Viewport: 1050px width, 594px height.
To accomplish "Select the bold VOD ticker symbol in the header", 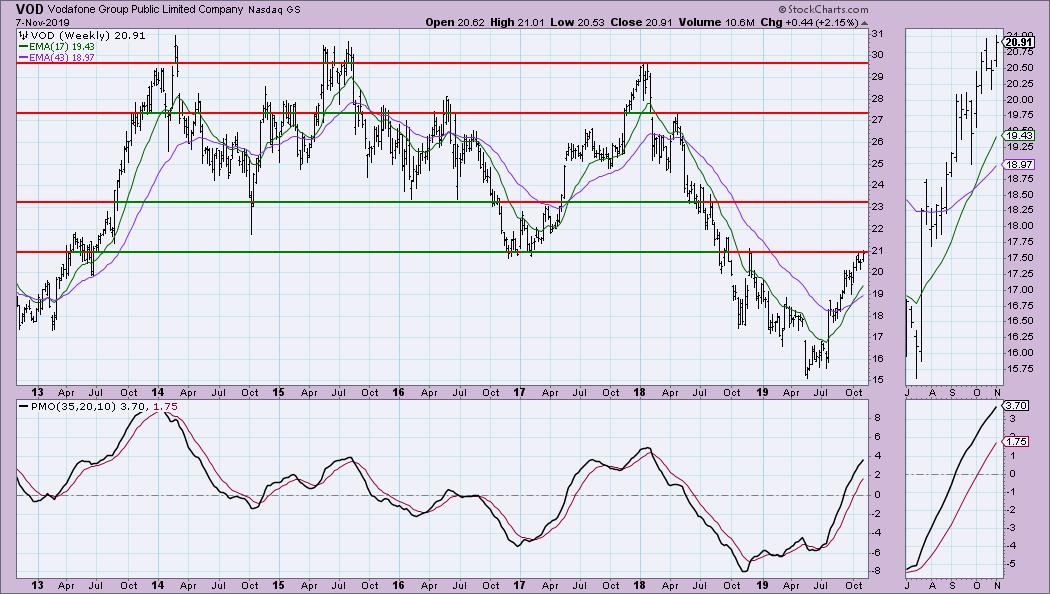I will [30, 9].
